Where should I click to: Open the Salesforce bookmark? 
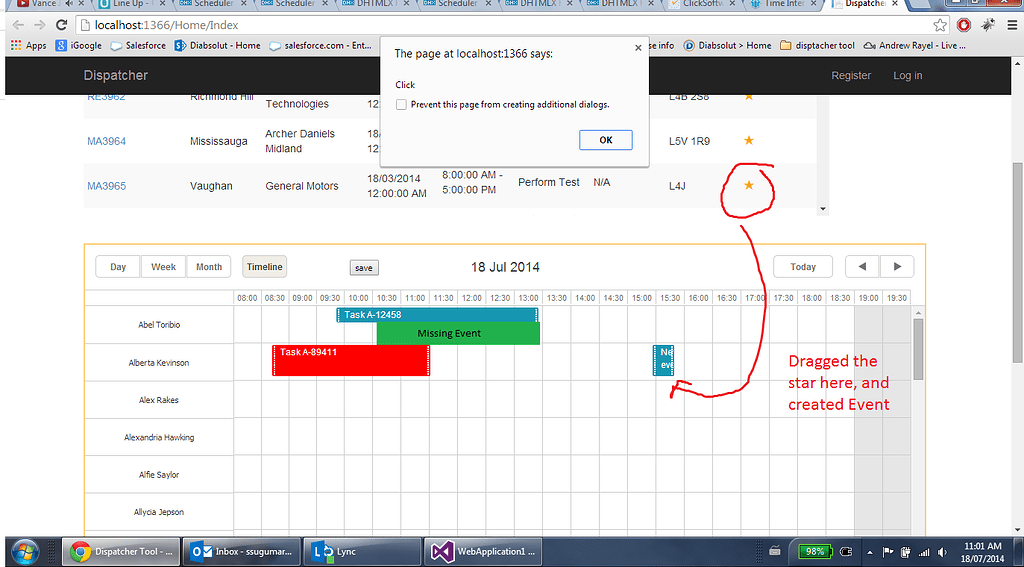138,46
